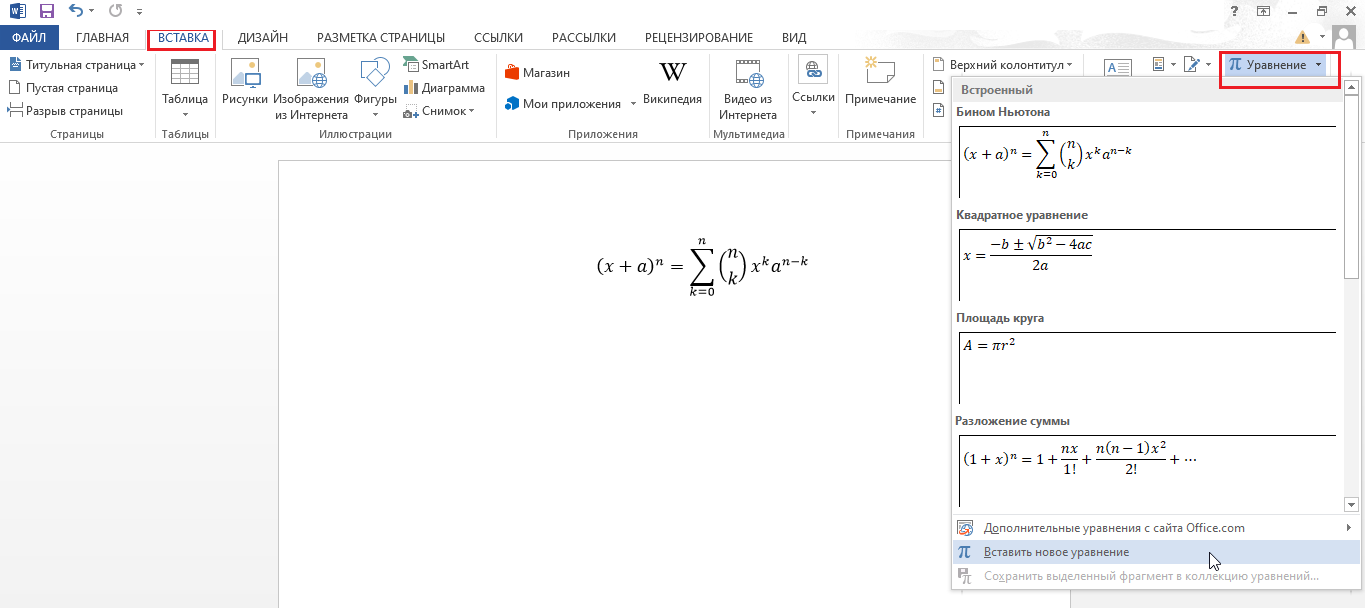Add a Примечание (comment) note icon
The height and width of the screenshot is (608, 1365).
coord(880,73)
